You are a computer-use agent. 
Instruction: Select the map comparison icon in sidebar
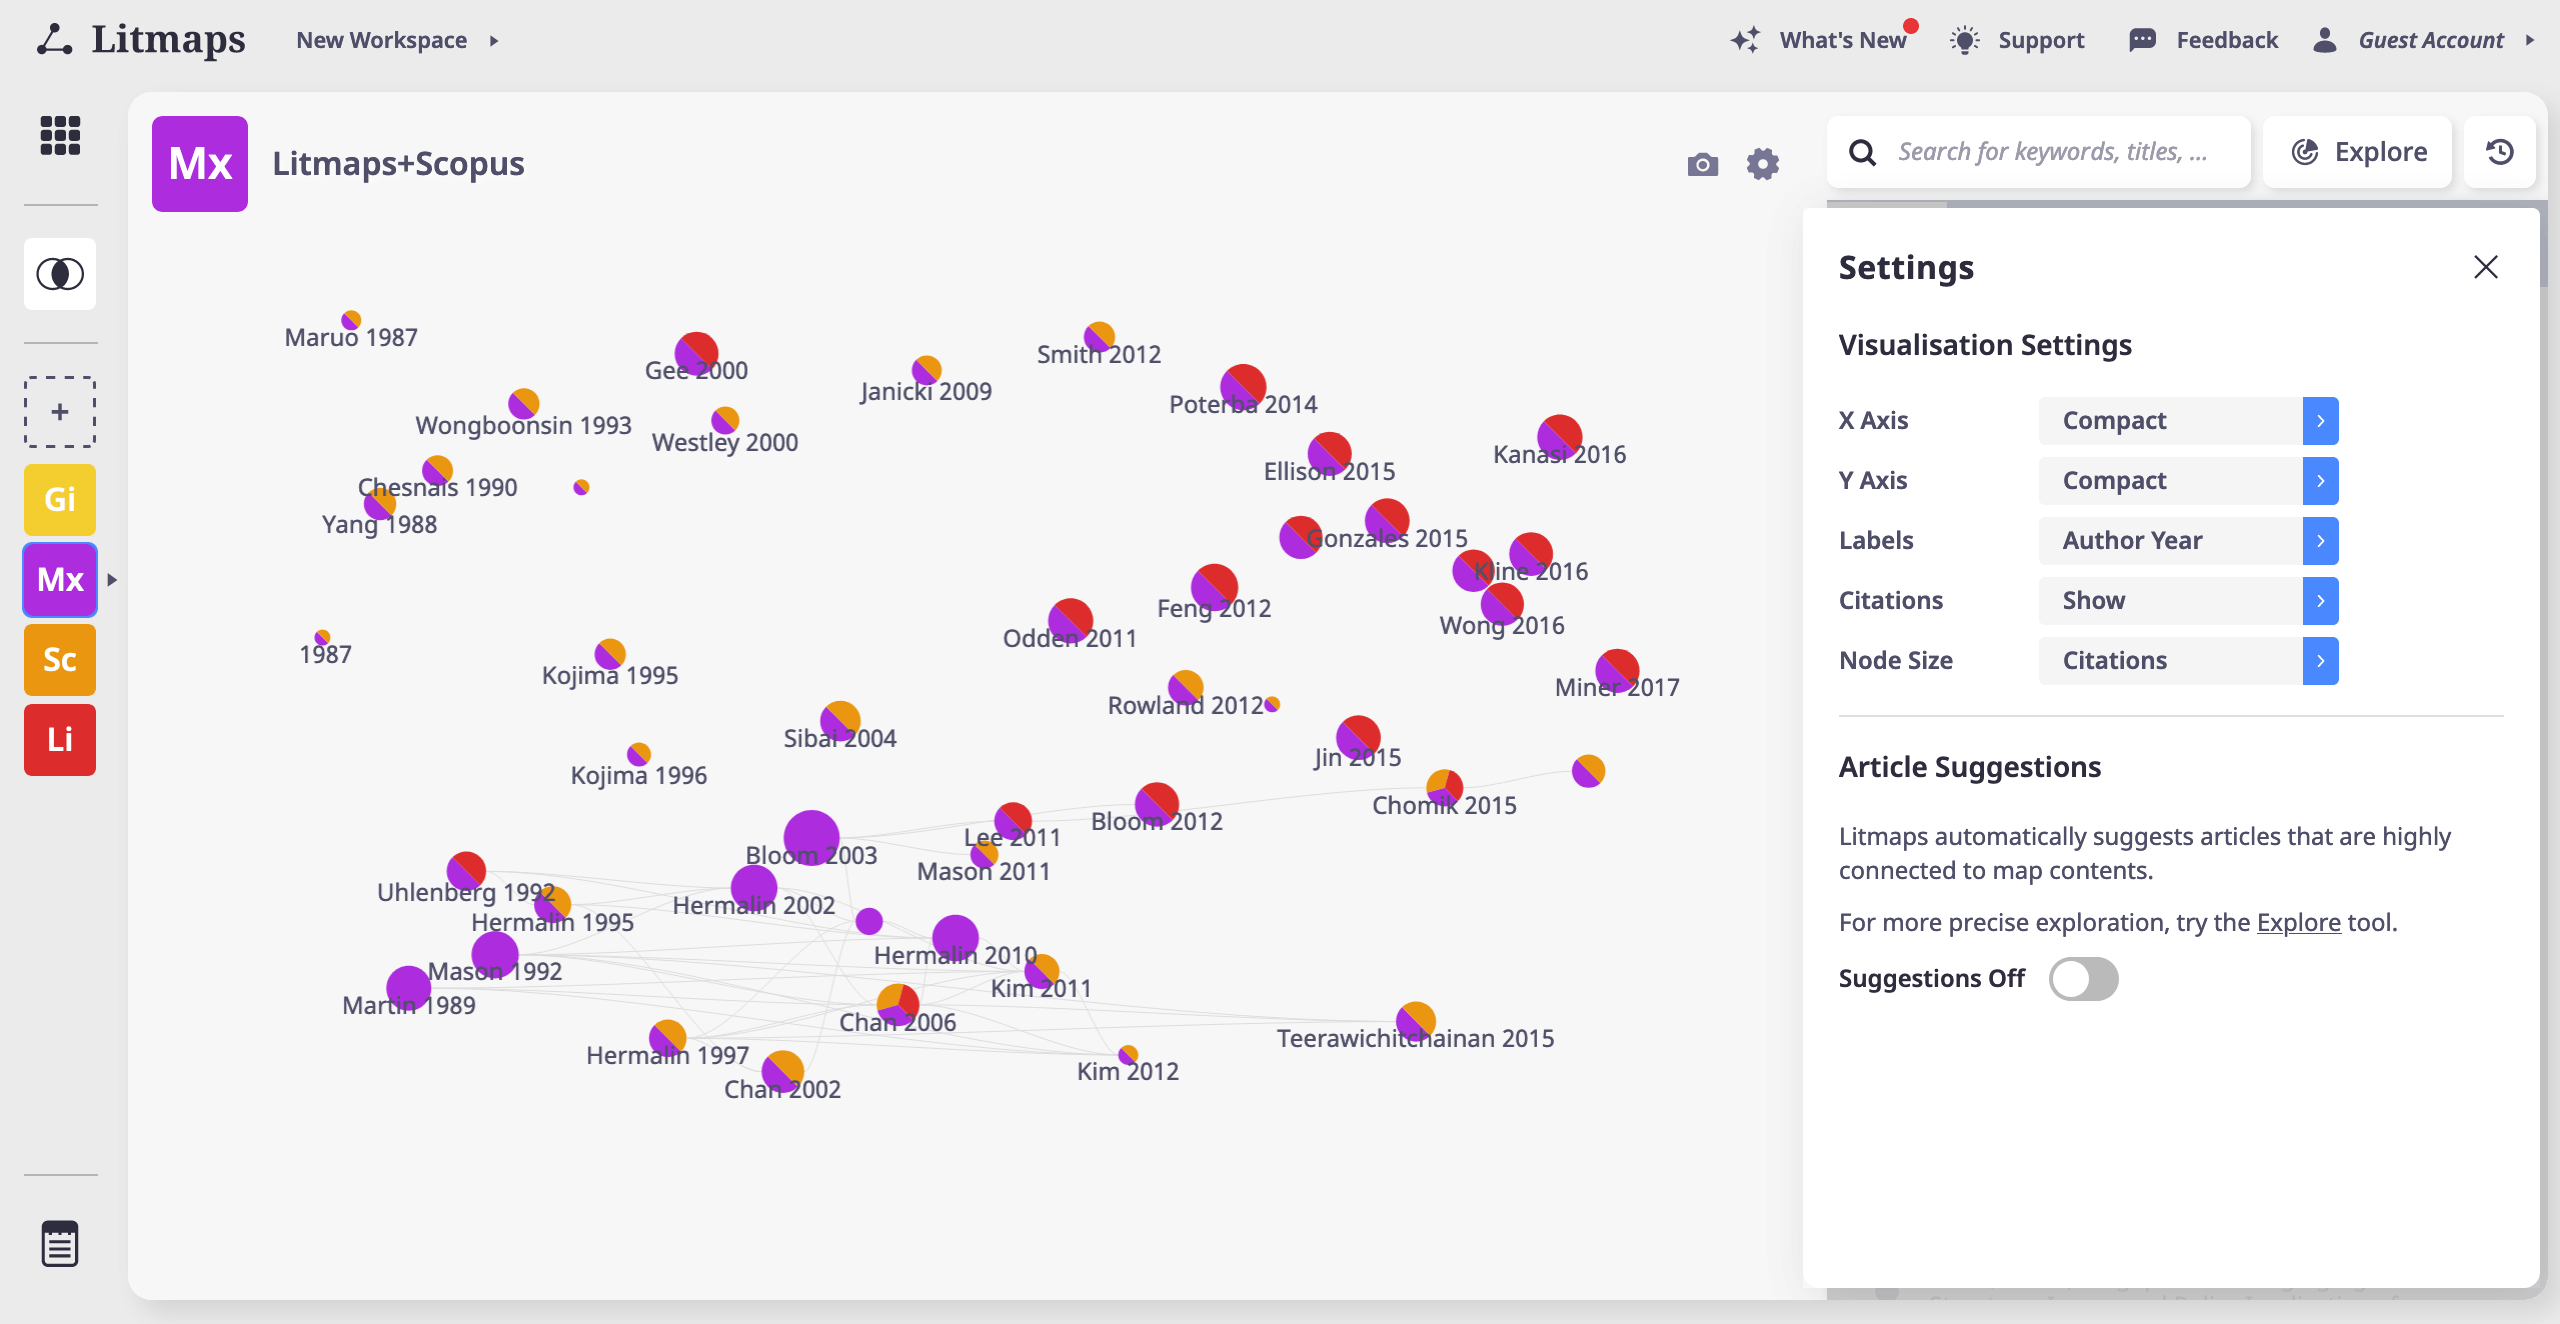click(x=60, y=274)
